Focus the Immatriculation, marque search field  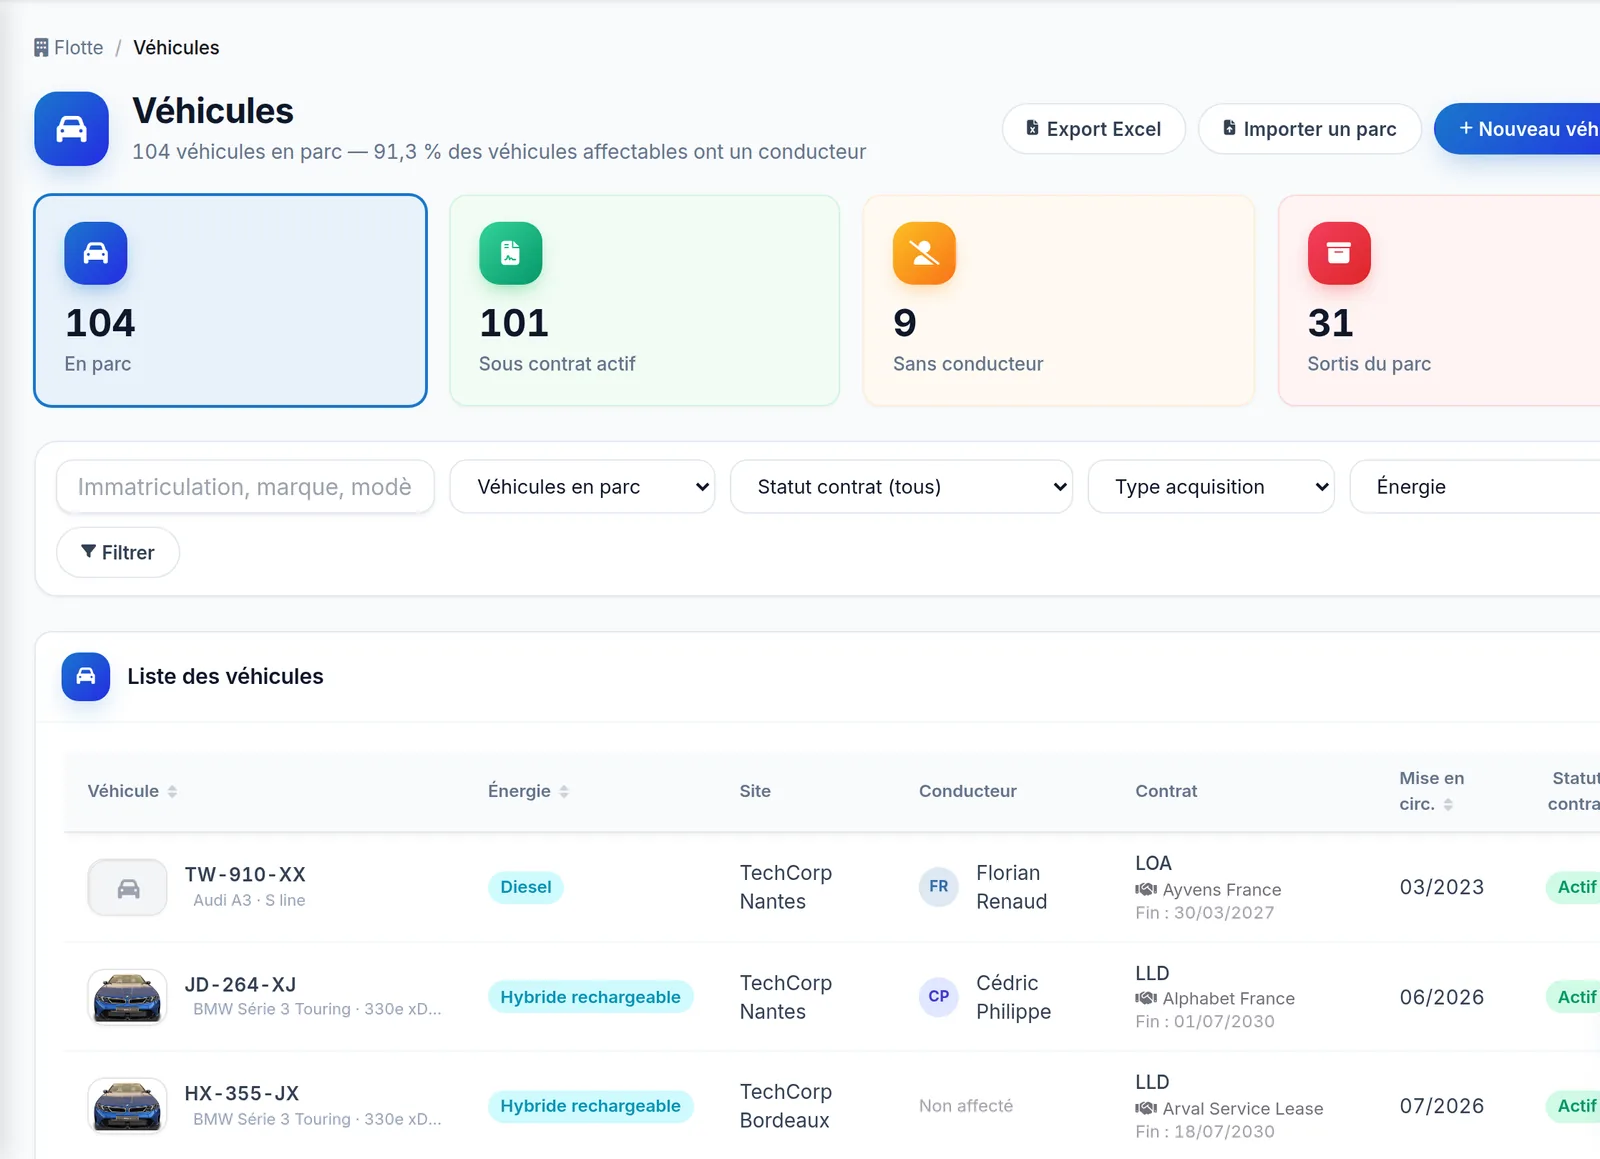[245, 487]
